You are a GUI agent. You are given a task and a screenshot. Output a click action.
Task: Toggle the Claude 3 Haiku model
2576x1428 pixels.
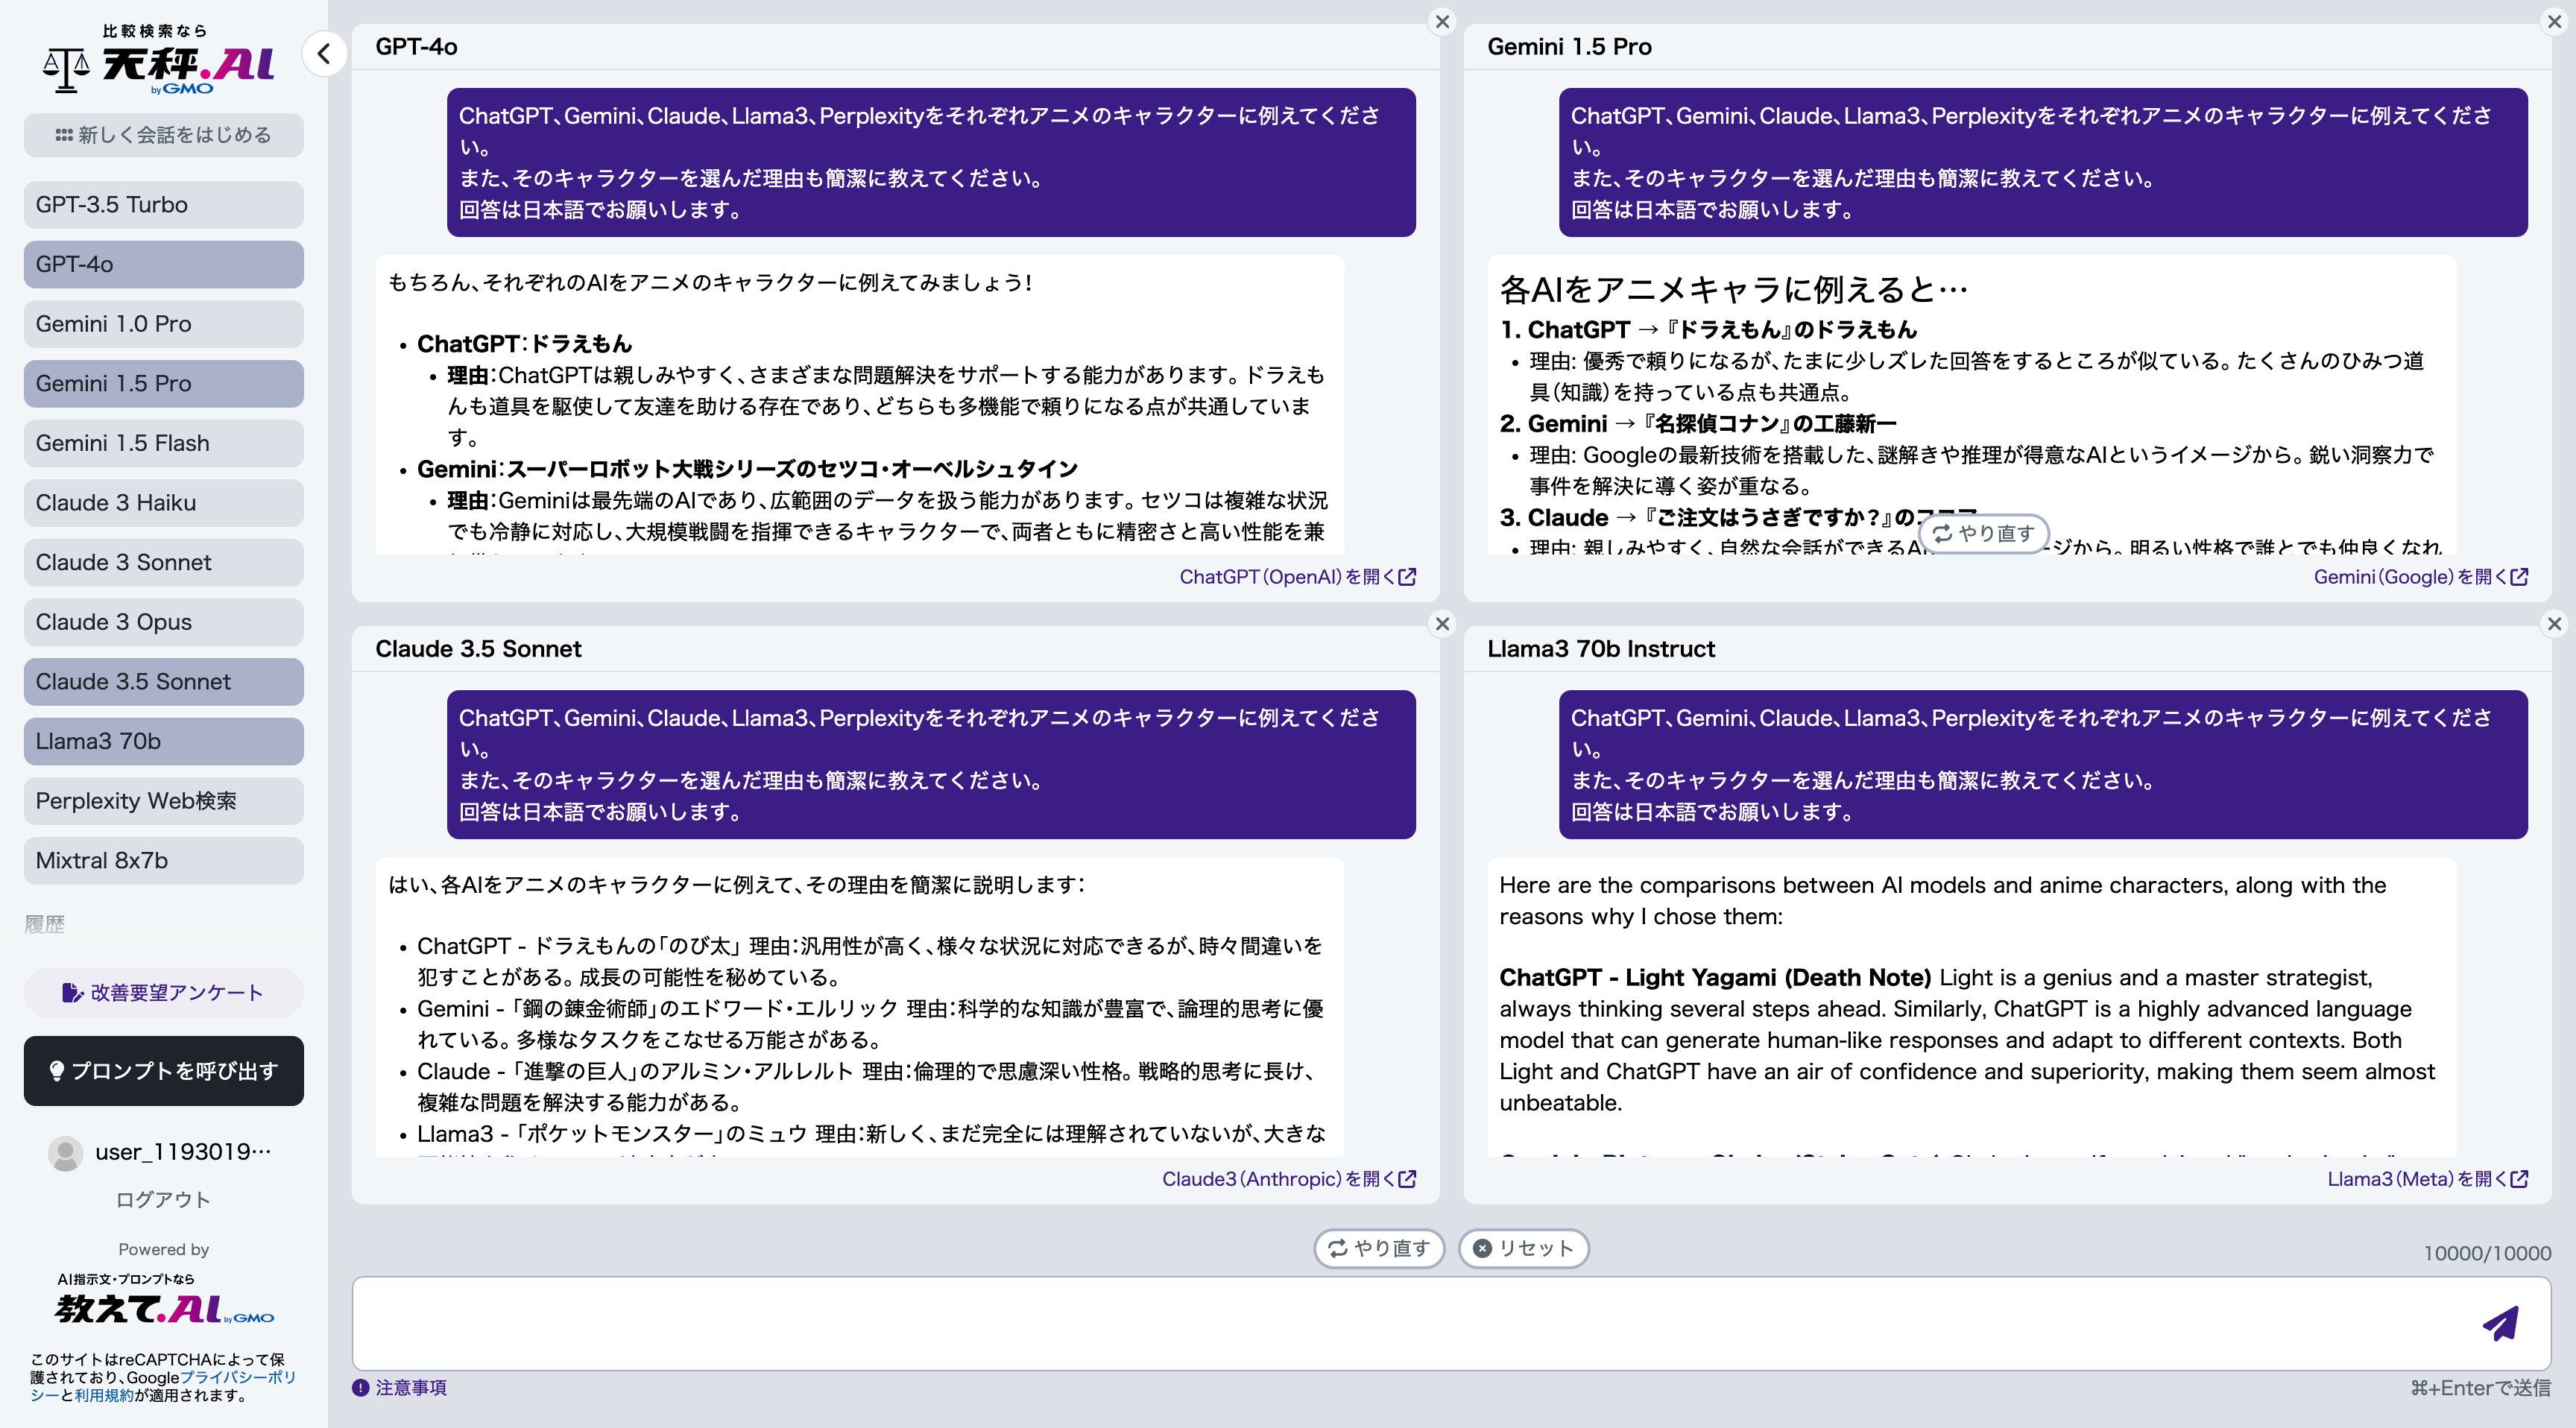[x=164, y=503]
